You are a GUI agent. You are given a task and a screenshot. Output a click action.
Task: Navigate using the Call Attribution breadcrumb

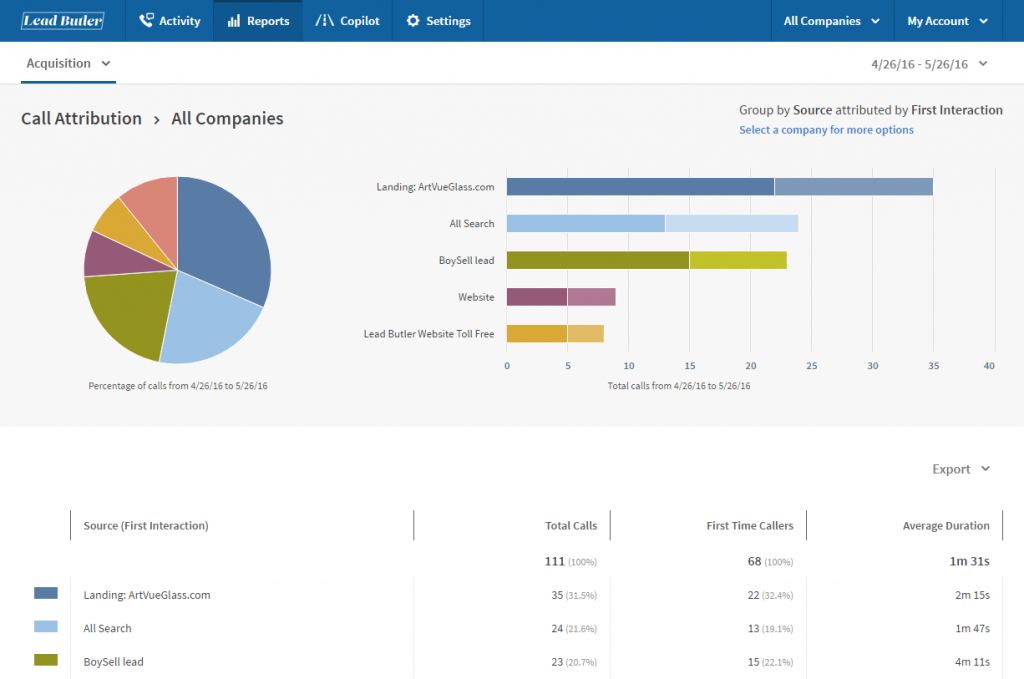pos(81,118)
